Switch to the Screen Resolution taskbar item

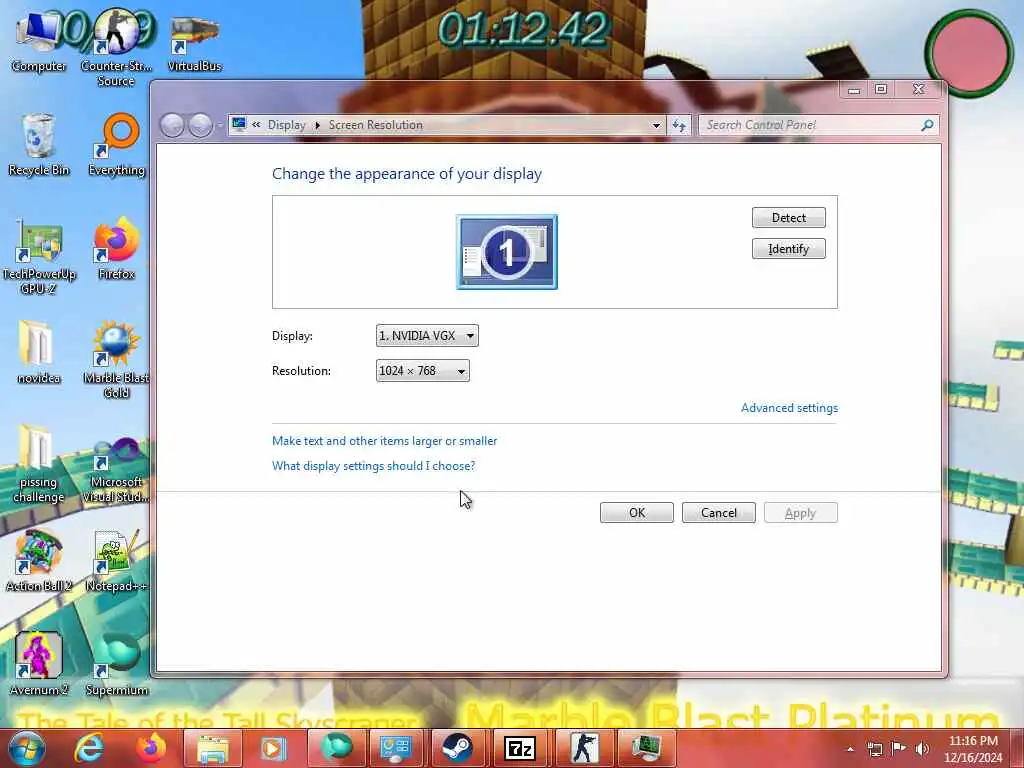click(x=396, y=748)
